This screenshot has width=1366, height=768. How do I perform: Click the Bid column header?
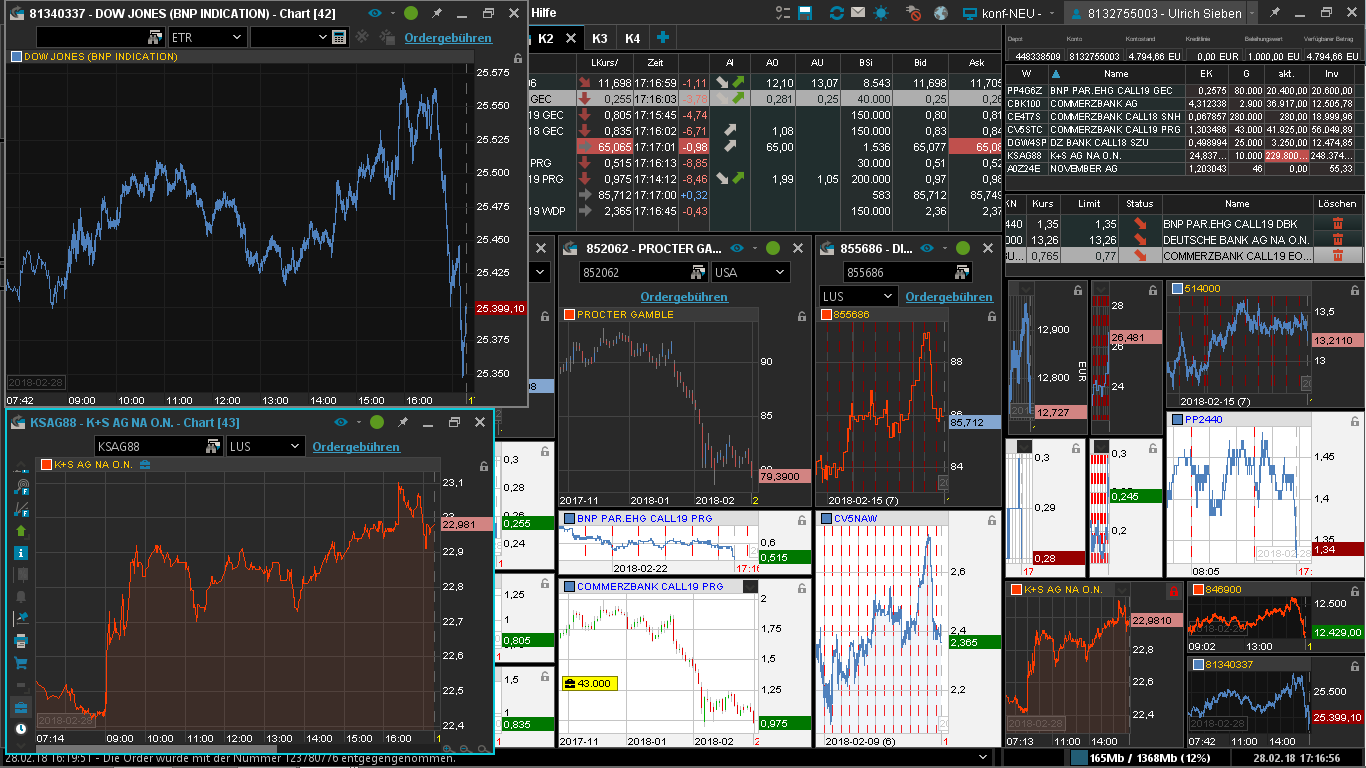(x=921, y=63)
